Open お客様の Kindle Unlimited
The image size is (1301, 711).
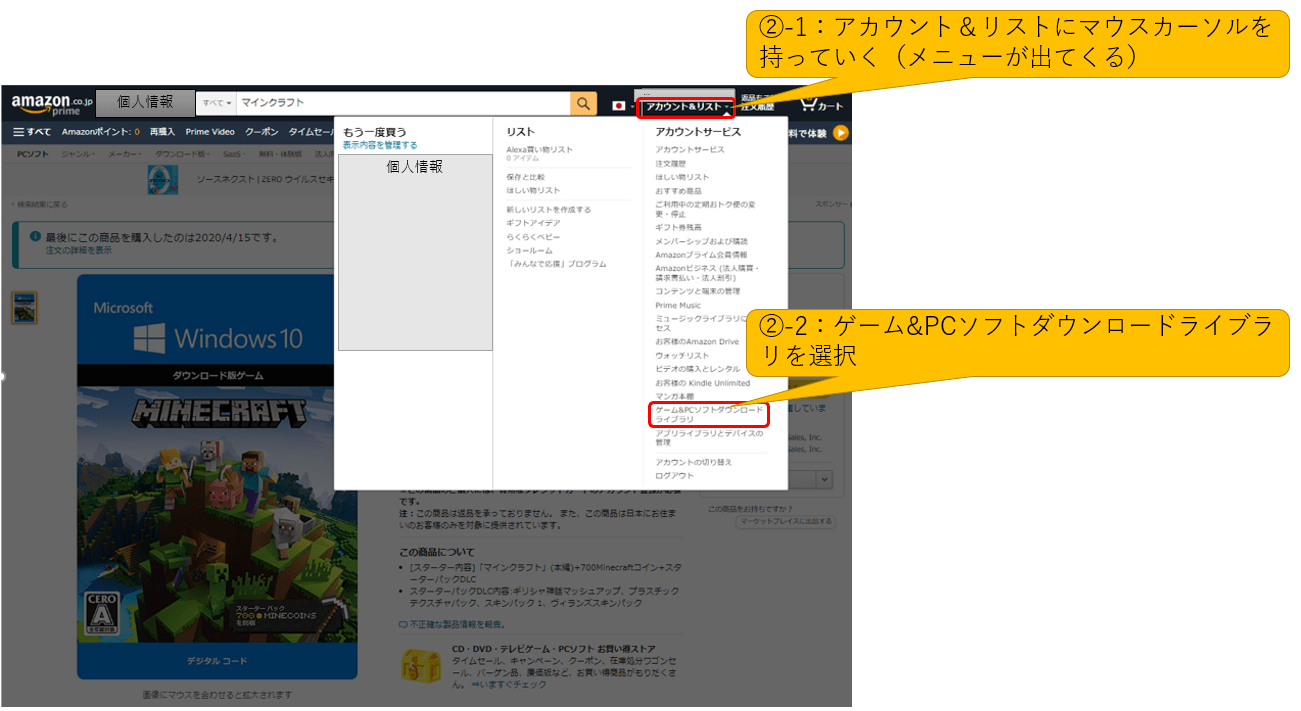pos(702,383)
